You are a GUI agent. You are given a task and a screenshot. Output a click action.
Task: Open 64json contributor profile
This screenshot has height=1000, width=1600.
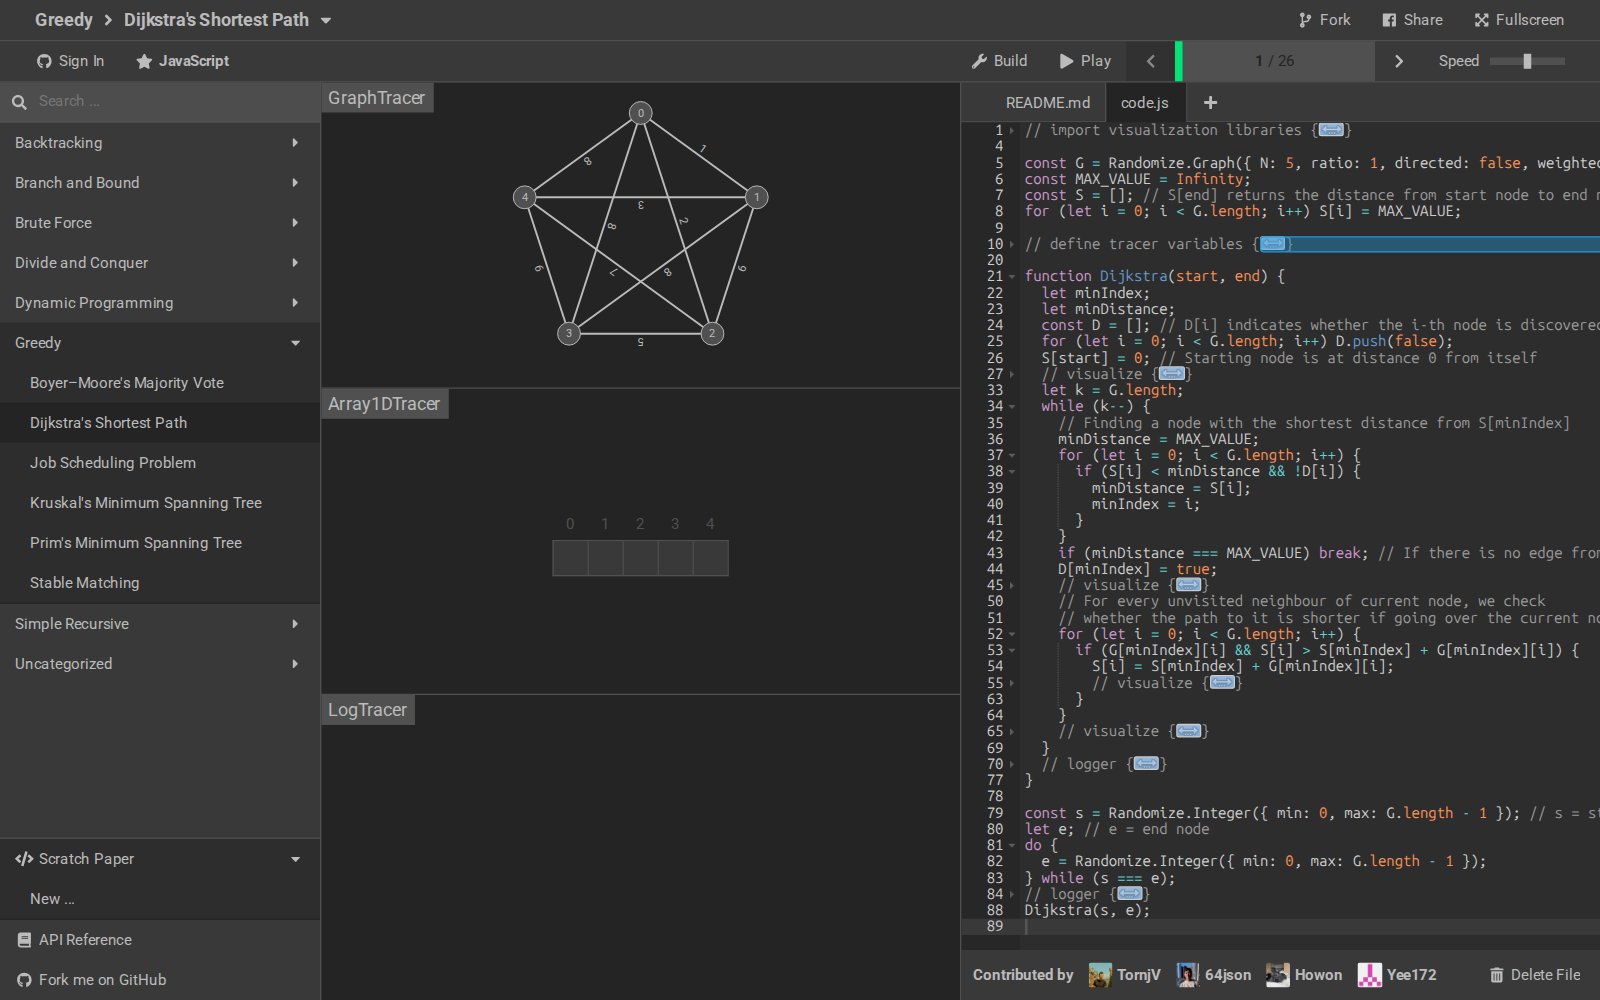(1214, 975)
